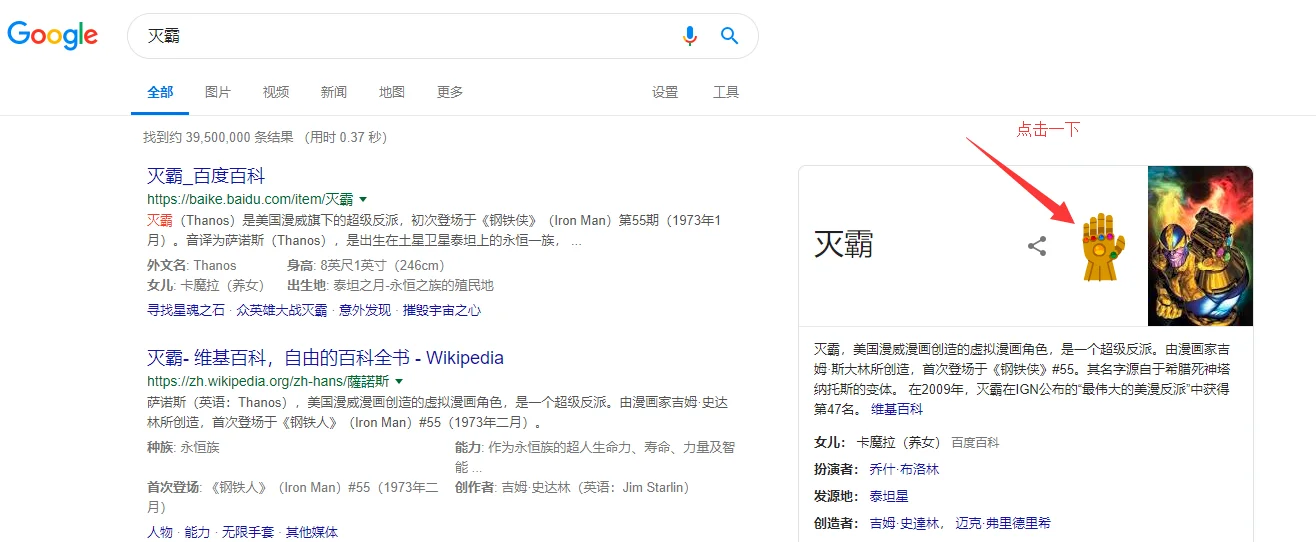Switch to the 图片 tab
The width and height of the screenshot is (1316, 542).
(218, 92)
